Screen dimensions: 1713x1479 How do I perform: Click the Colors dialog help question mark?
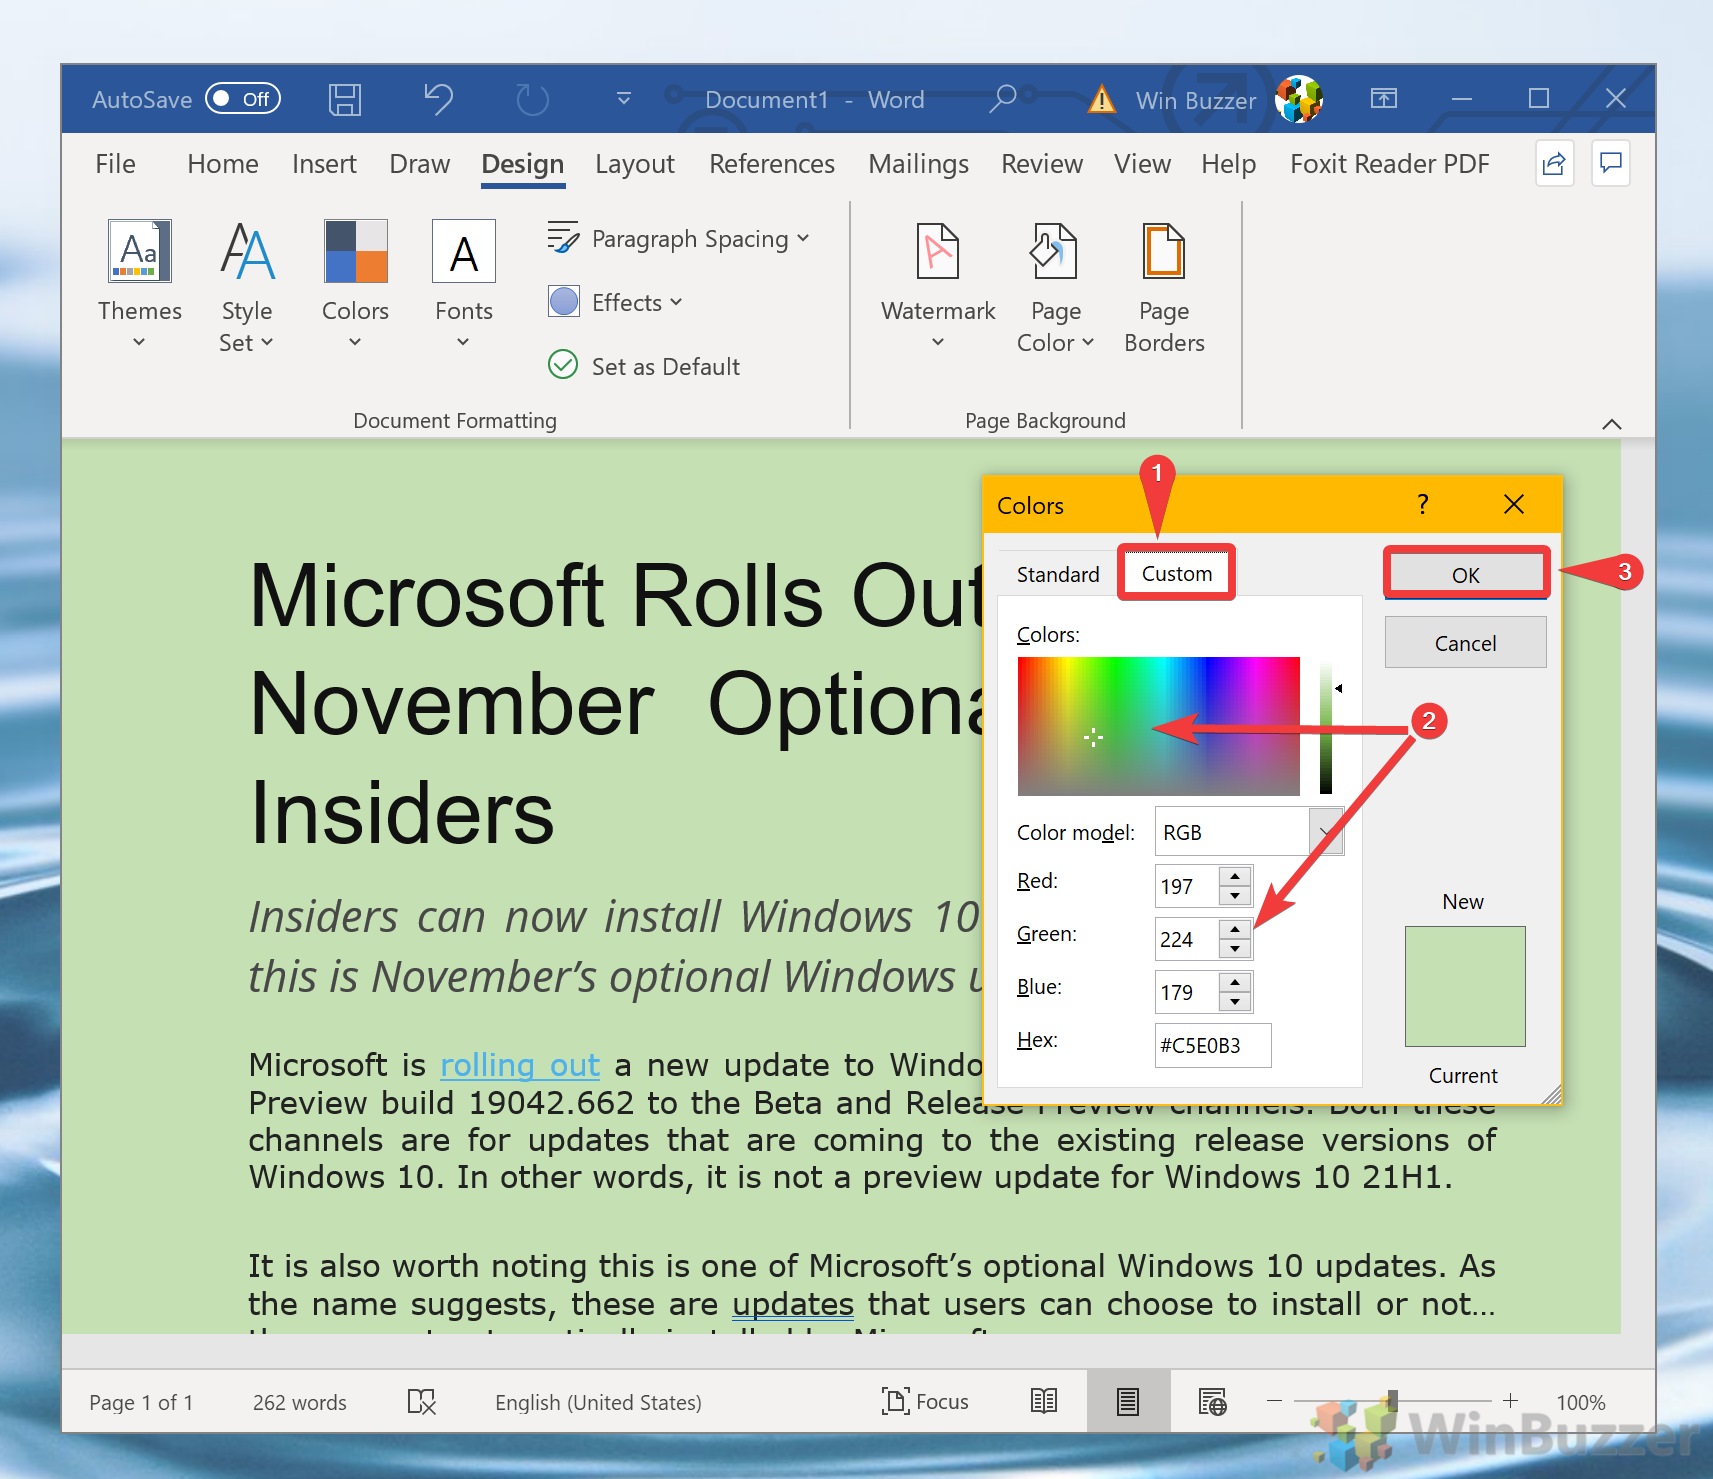pos(1422,504)
